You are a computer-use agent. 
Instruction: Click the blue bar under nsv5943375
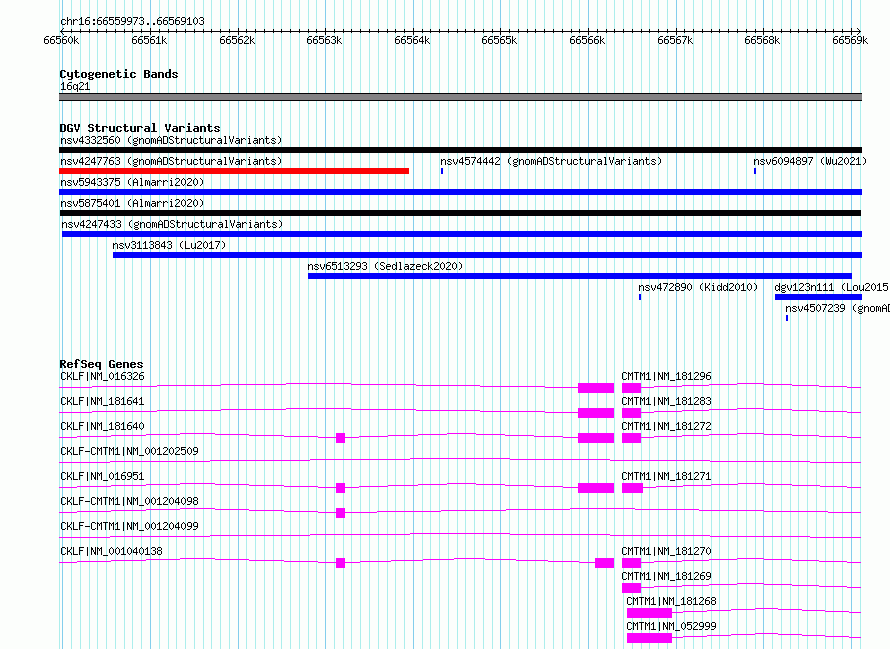coord(460,192)
